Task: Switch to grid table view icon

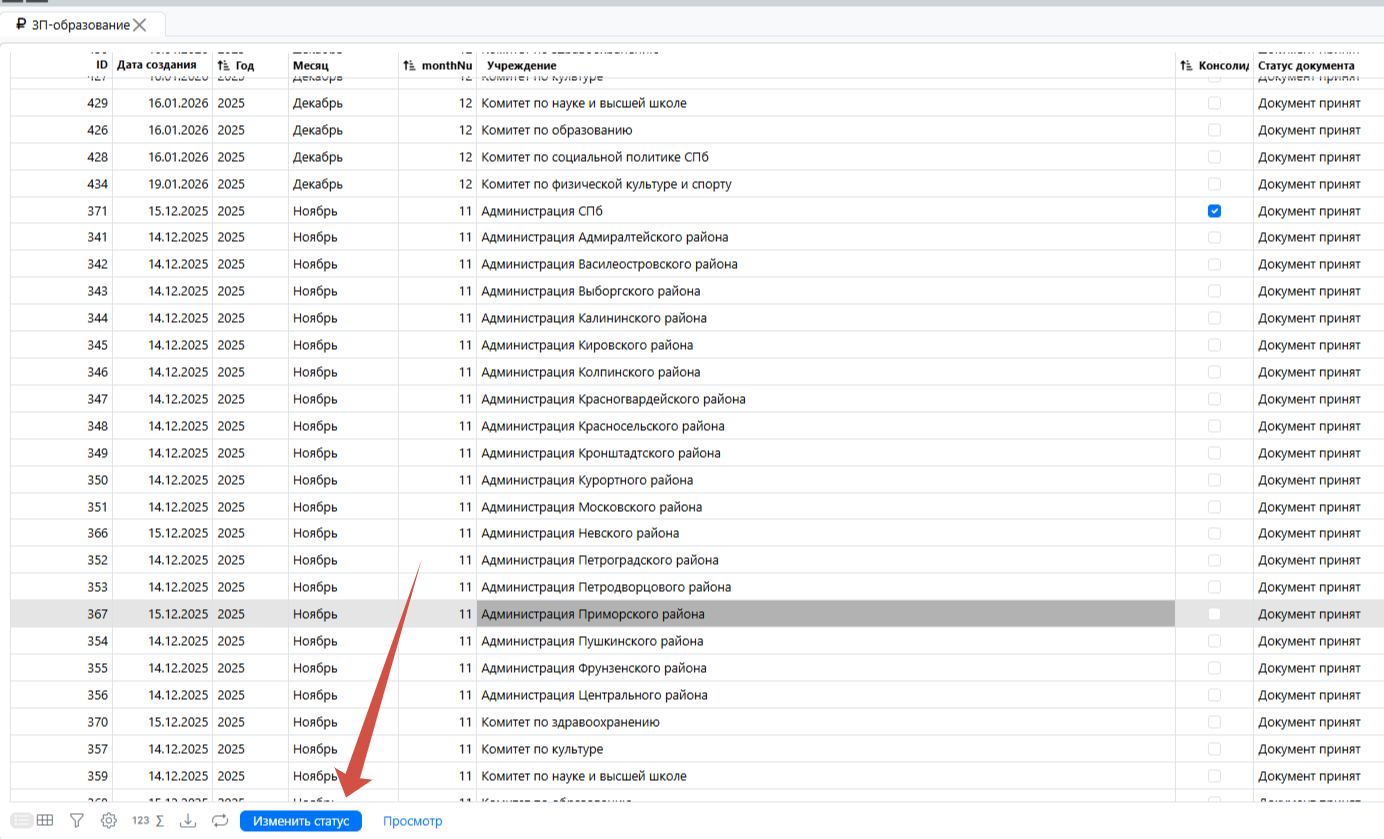Action: tap(45, 821)
